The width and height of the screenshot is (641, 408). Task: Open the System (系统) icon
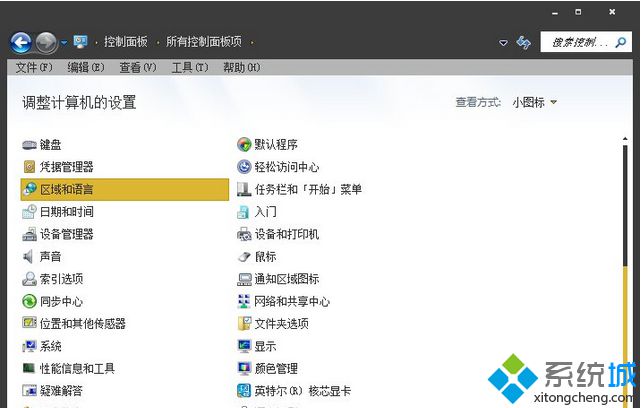pos(29,346)
